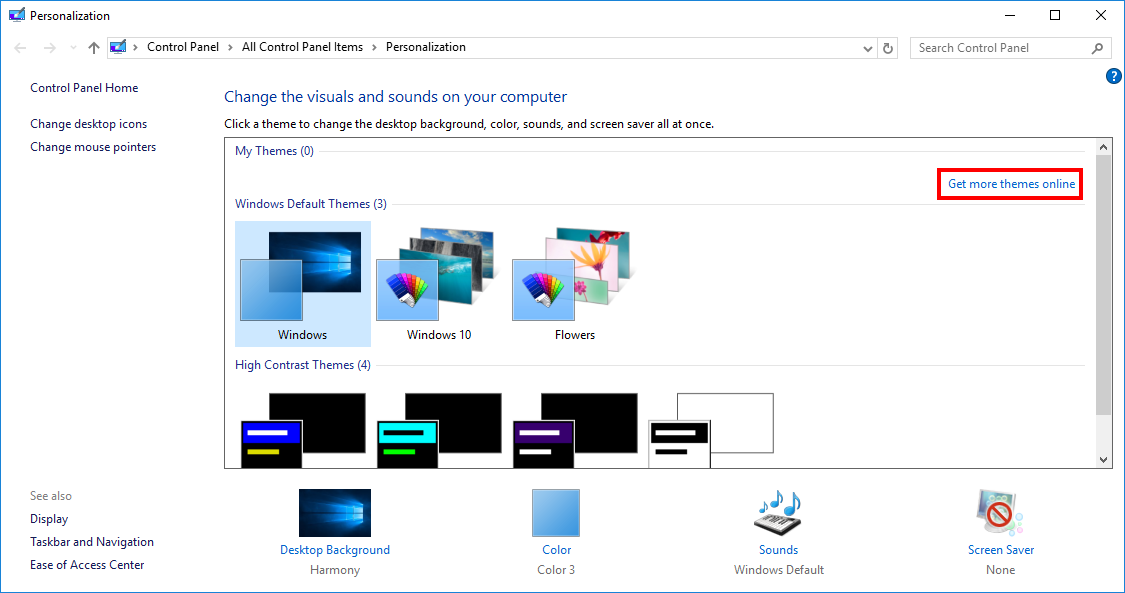Click Get more themes online link
The image size is (1125, 593).
click(x=1012, y=184)
